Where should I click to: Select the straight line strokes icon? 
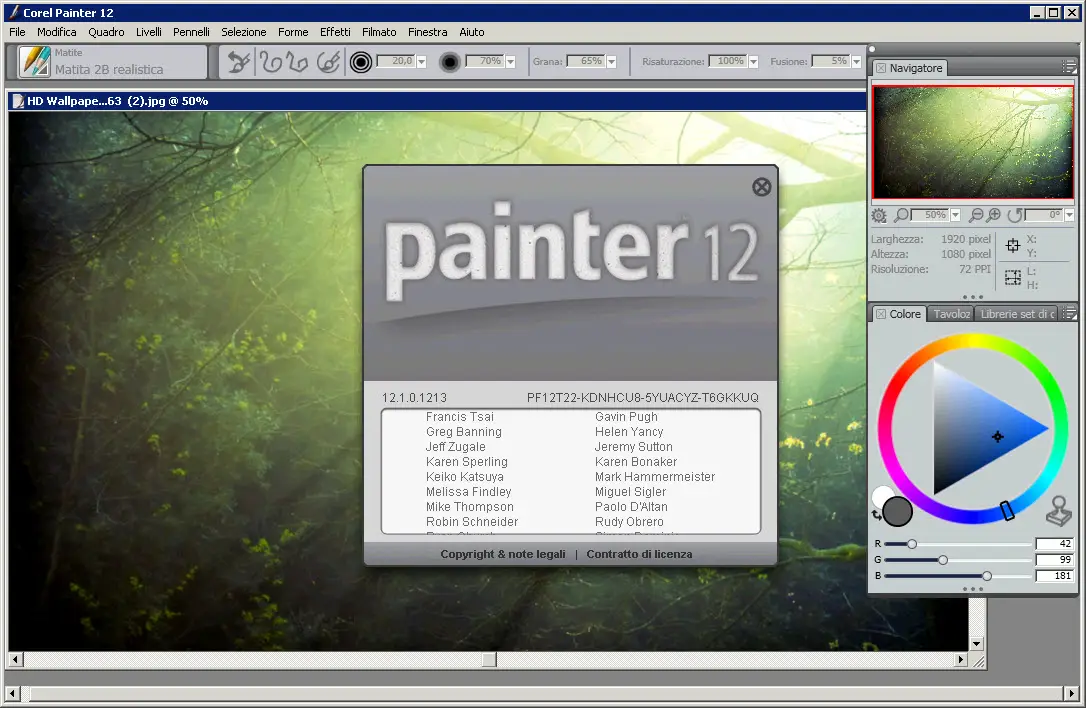tap(298, 62)
